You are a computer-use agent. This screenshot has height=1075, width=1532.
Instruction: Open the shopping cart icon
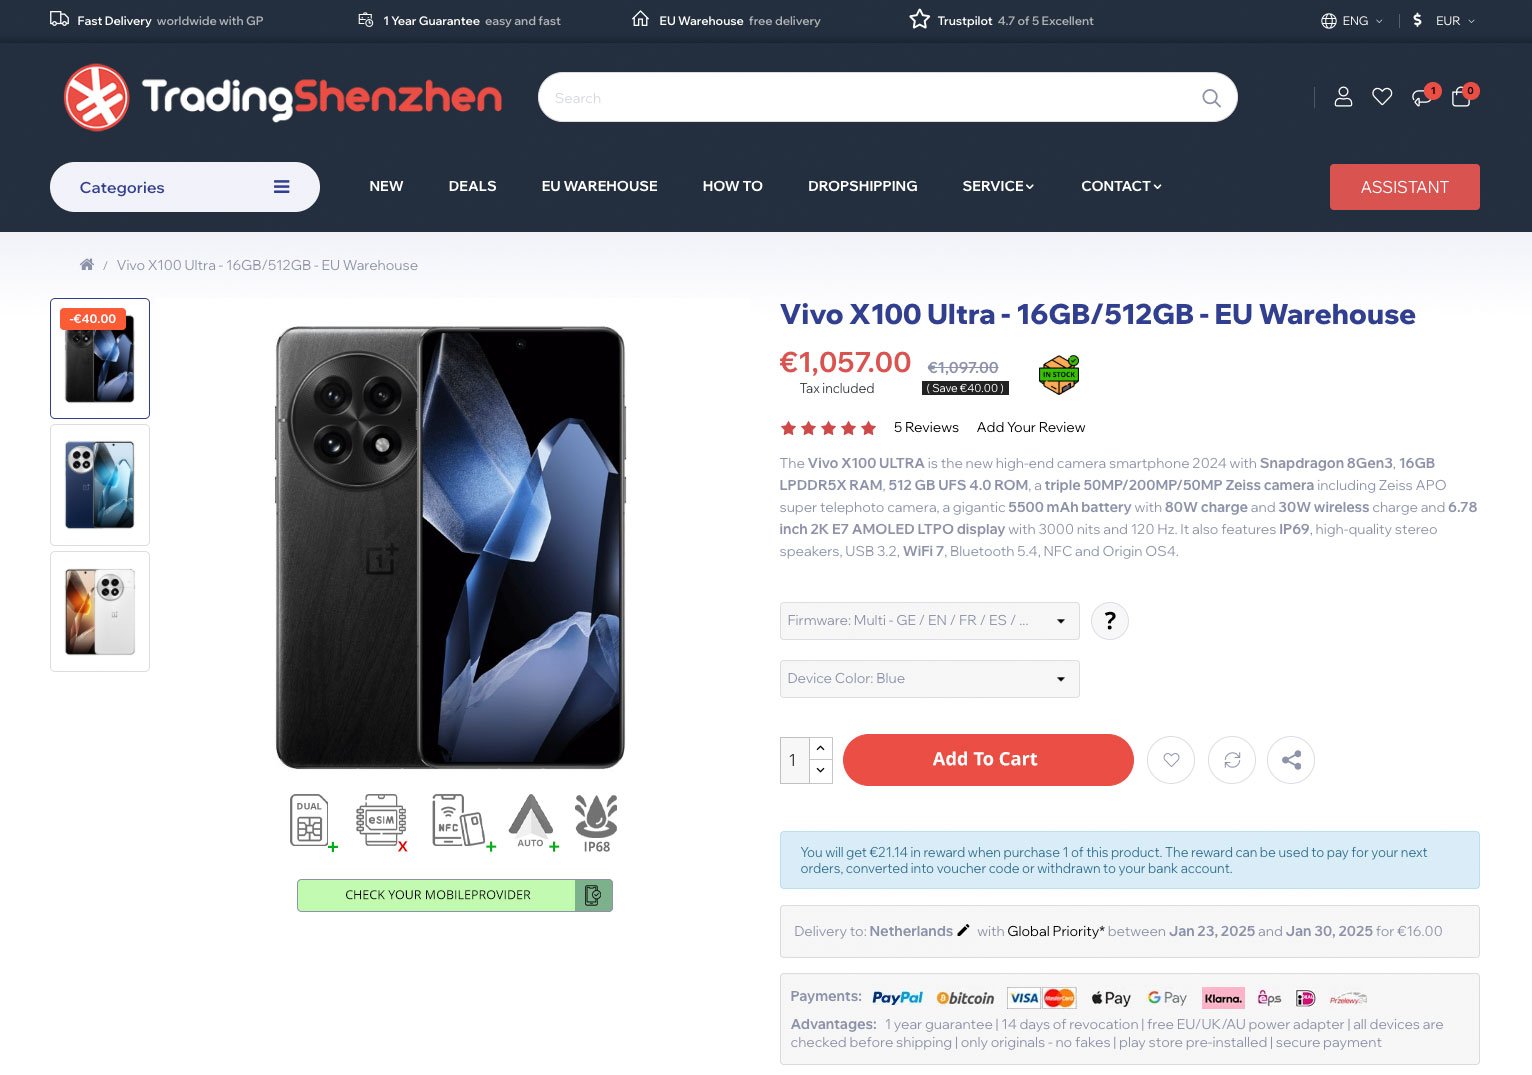[x=1461, y=97]
